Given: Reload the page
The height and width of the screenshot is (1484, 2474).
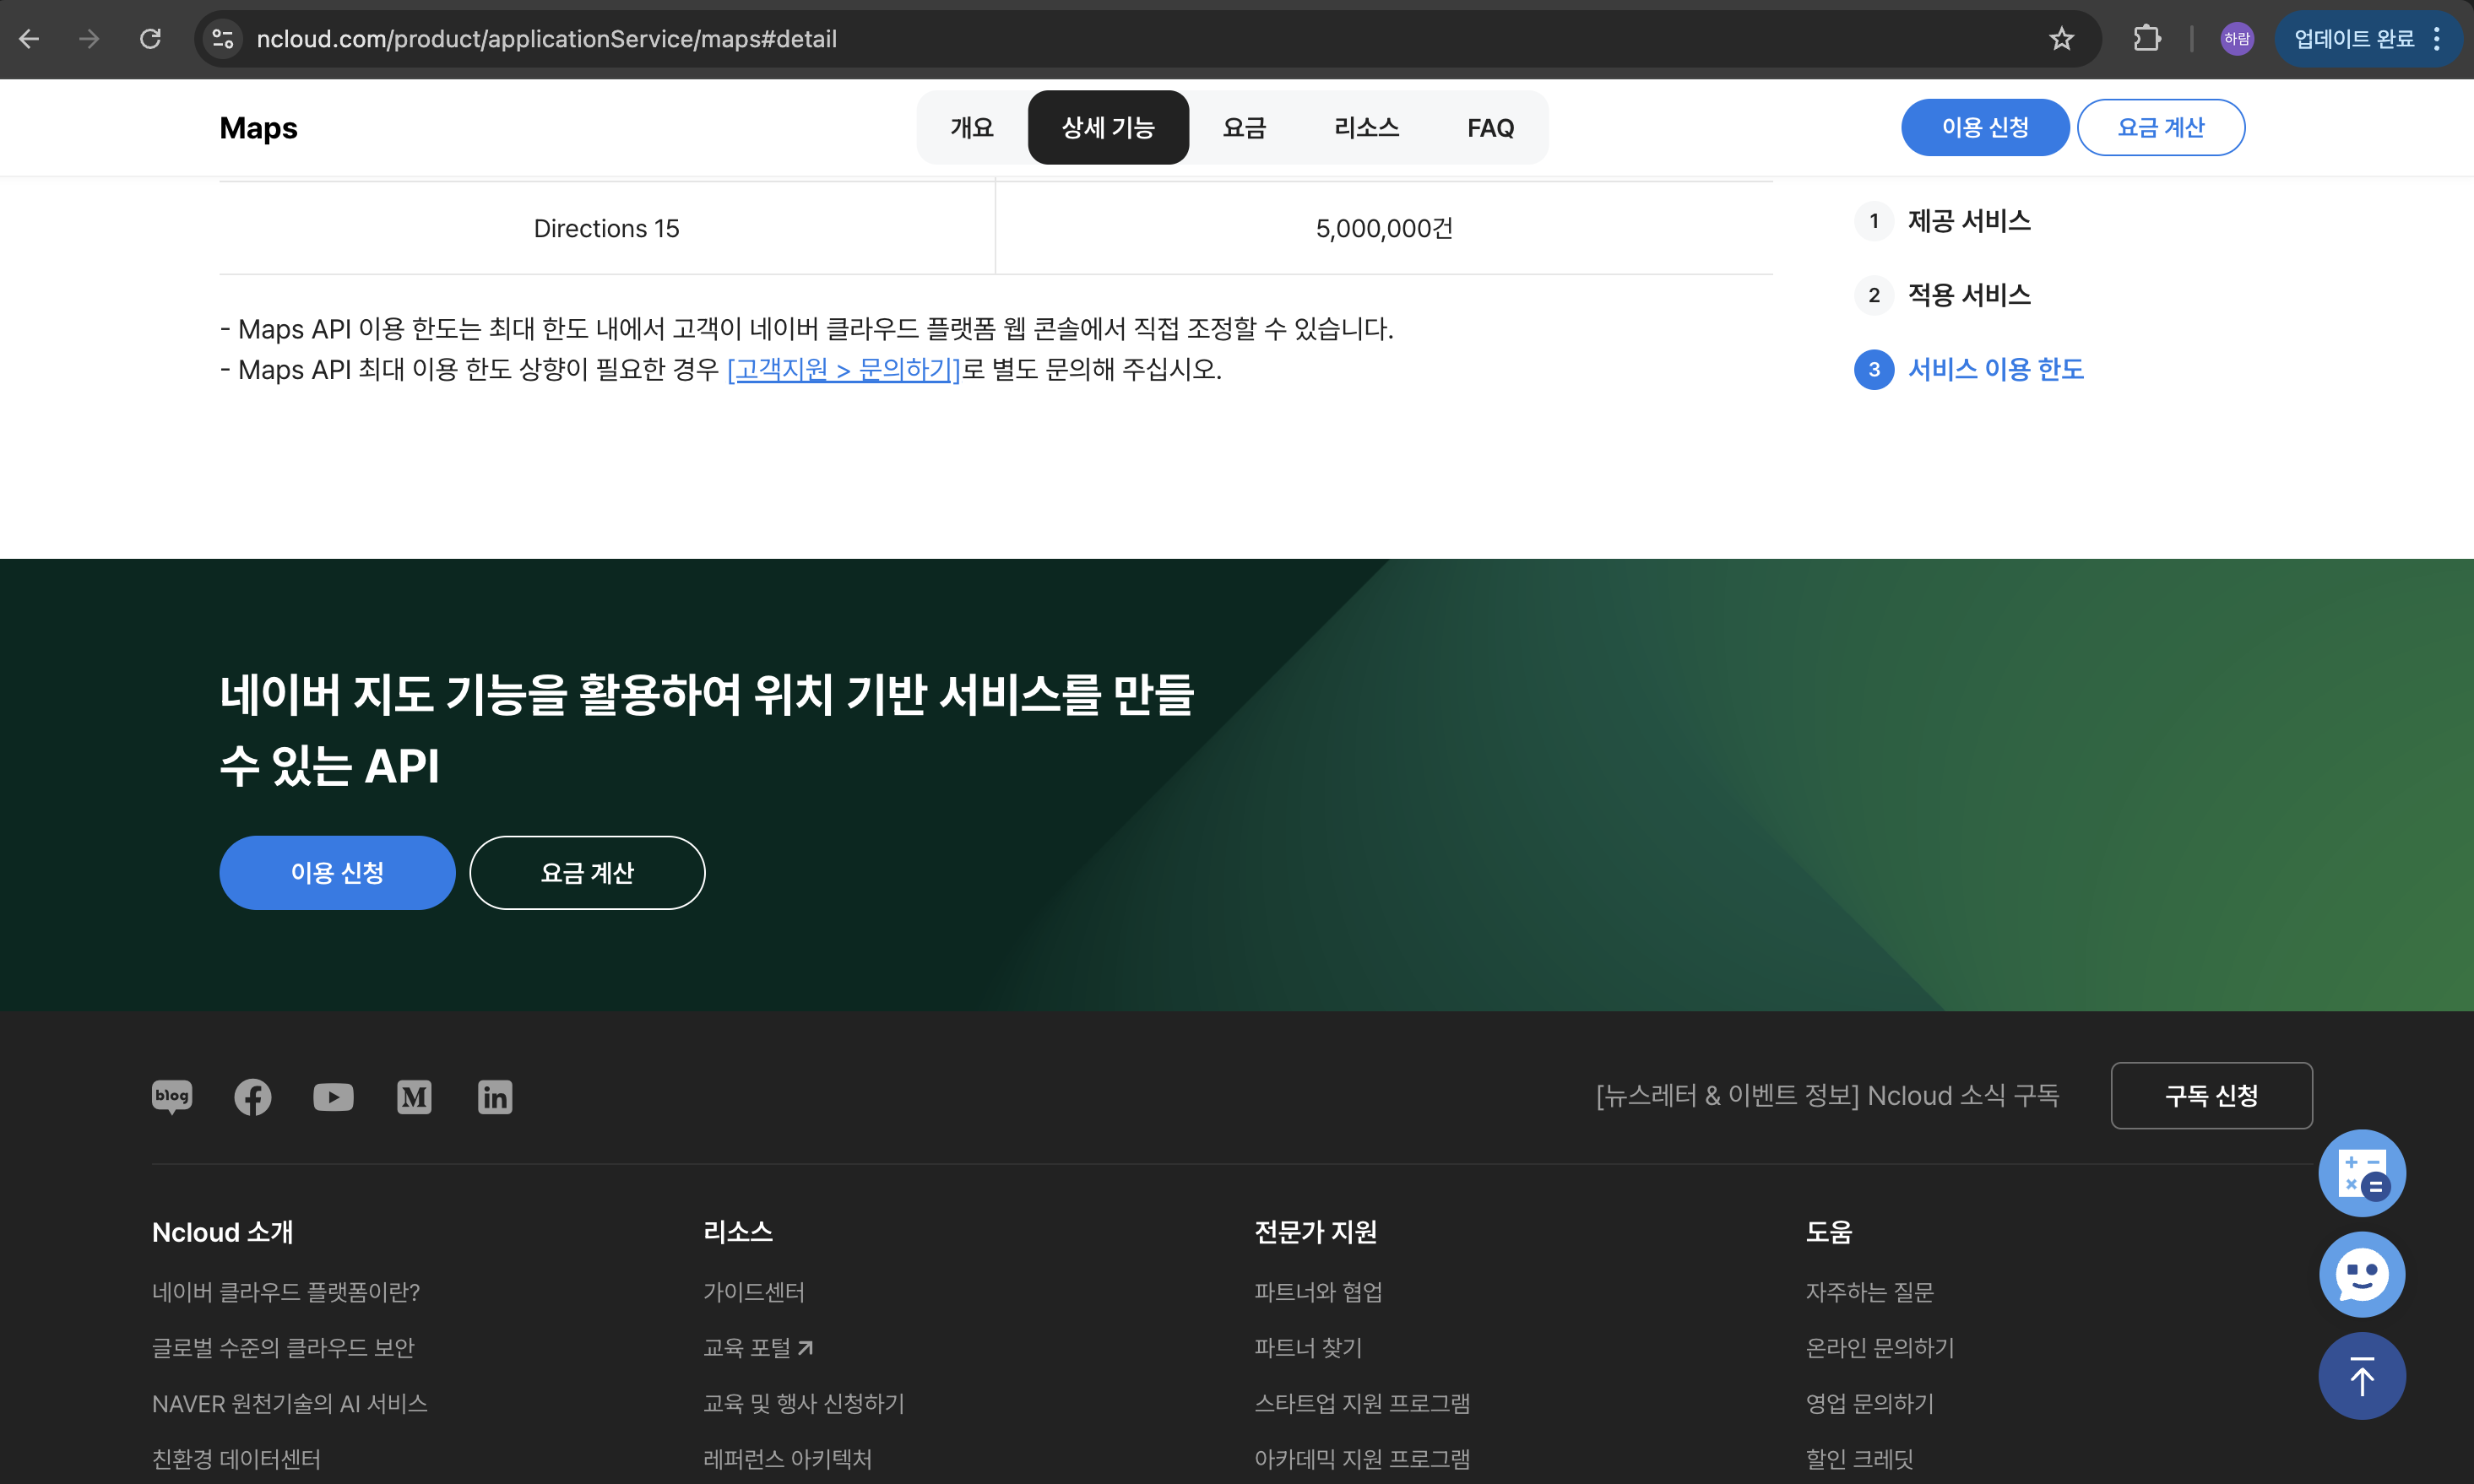Looking at the screenshot, I should [x=150, y=39].
